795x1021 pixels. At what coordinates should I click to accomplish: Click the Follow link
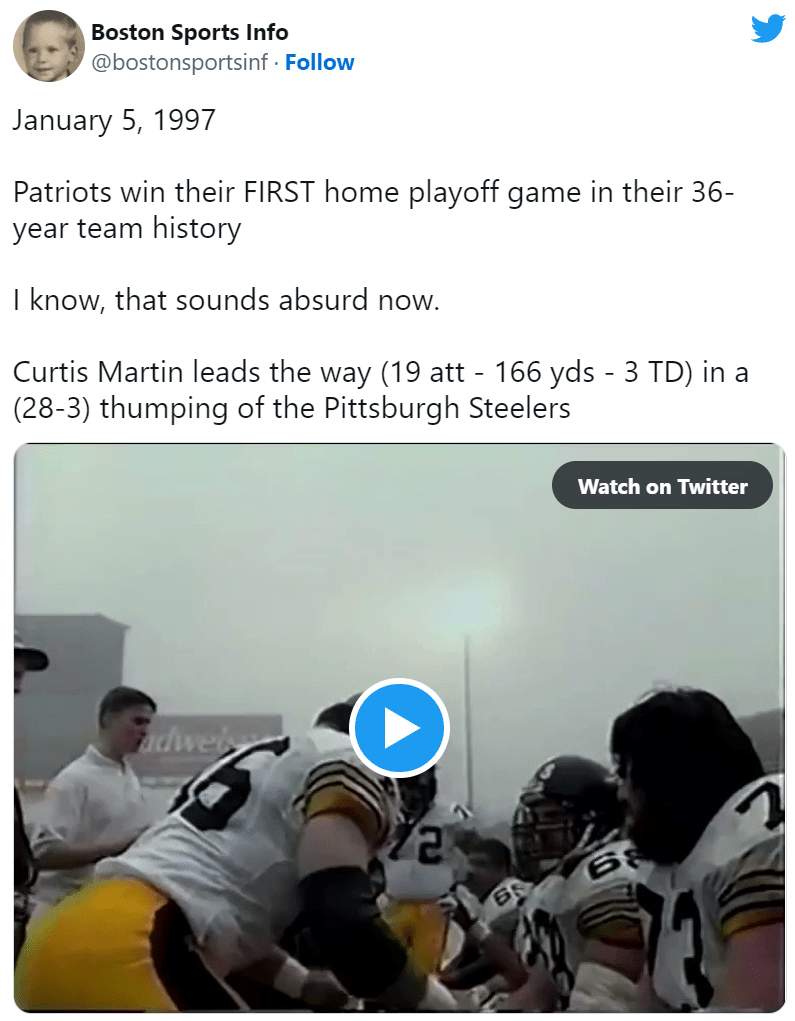point(319,62)
